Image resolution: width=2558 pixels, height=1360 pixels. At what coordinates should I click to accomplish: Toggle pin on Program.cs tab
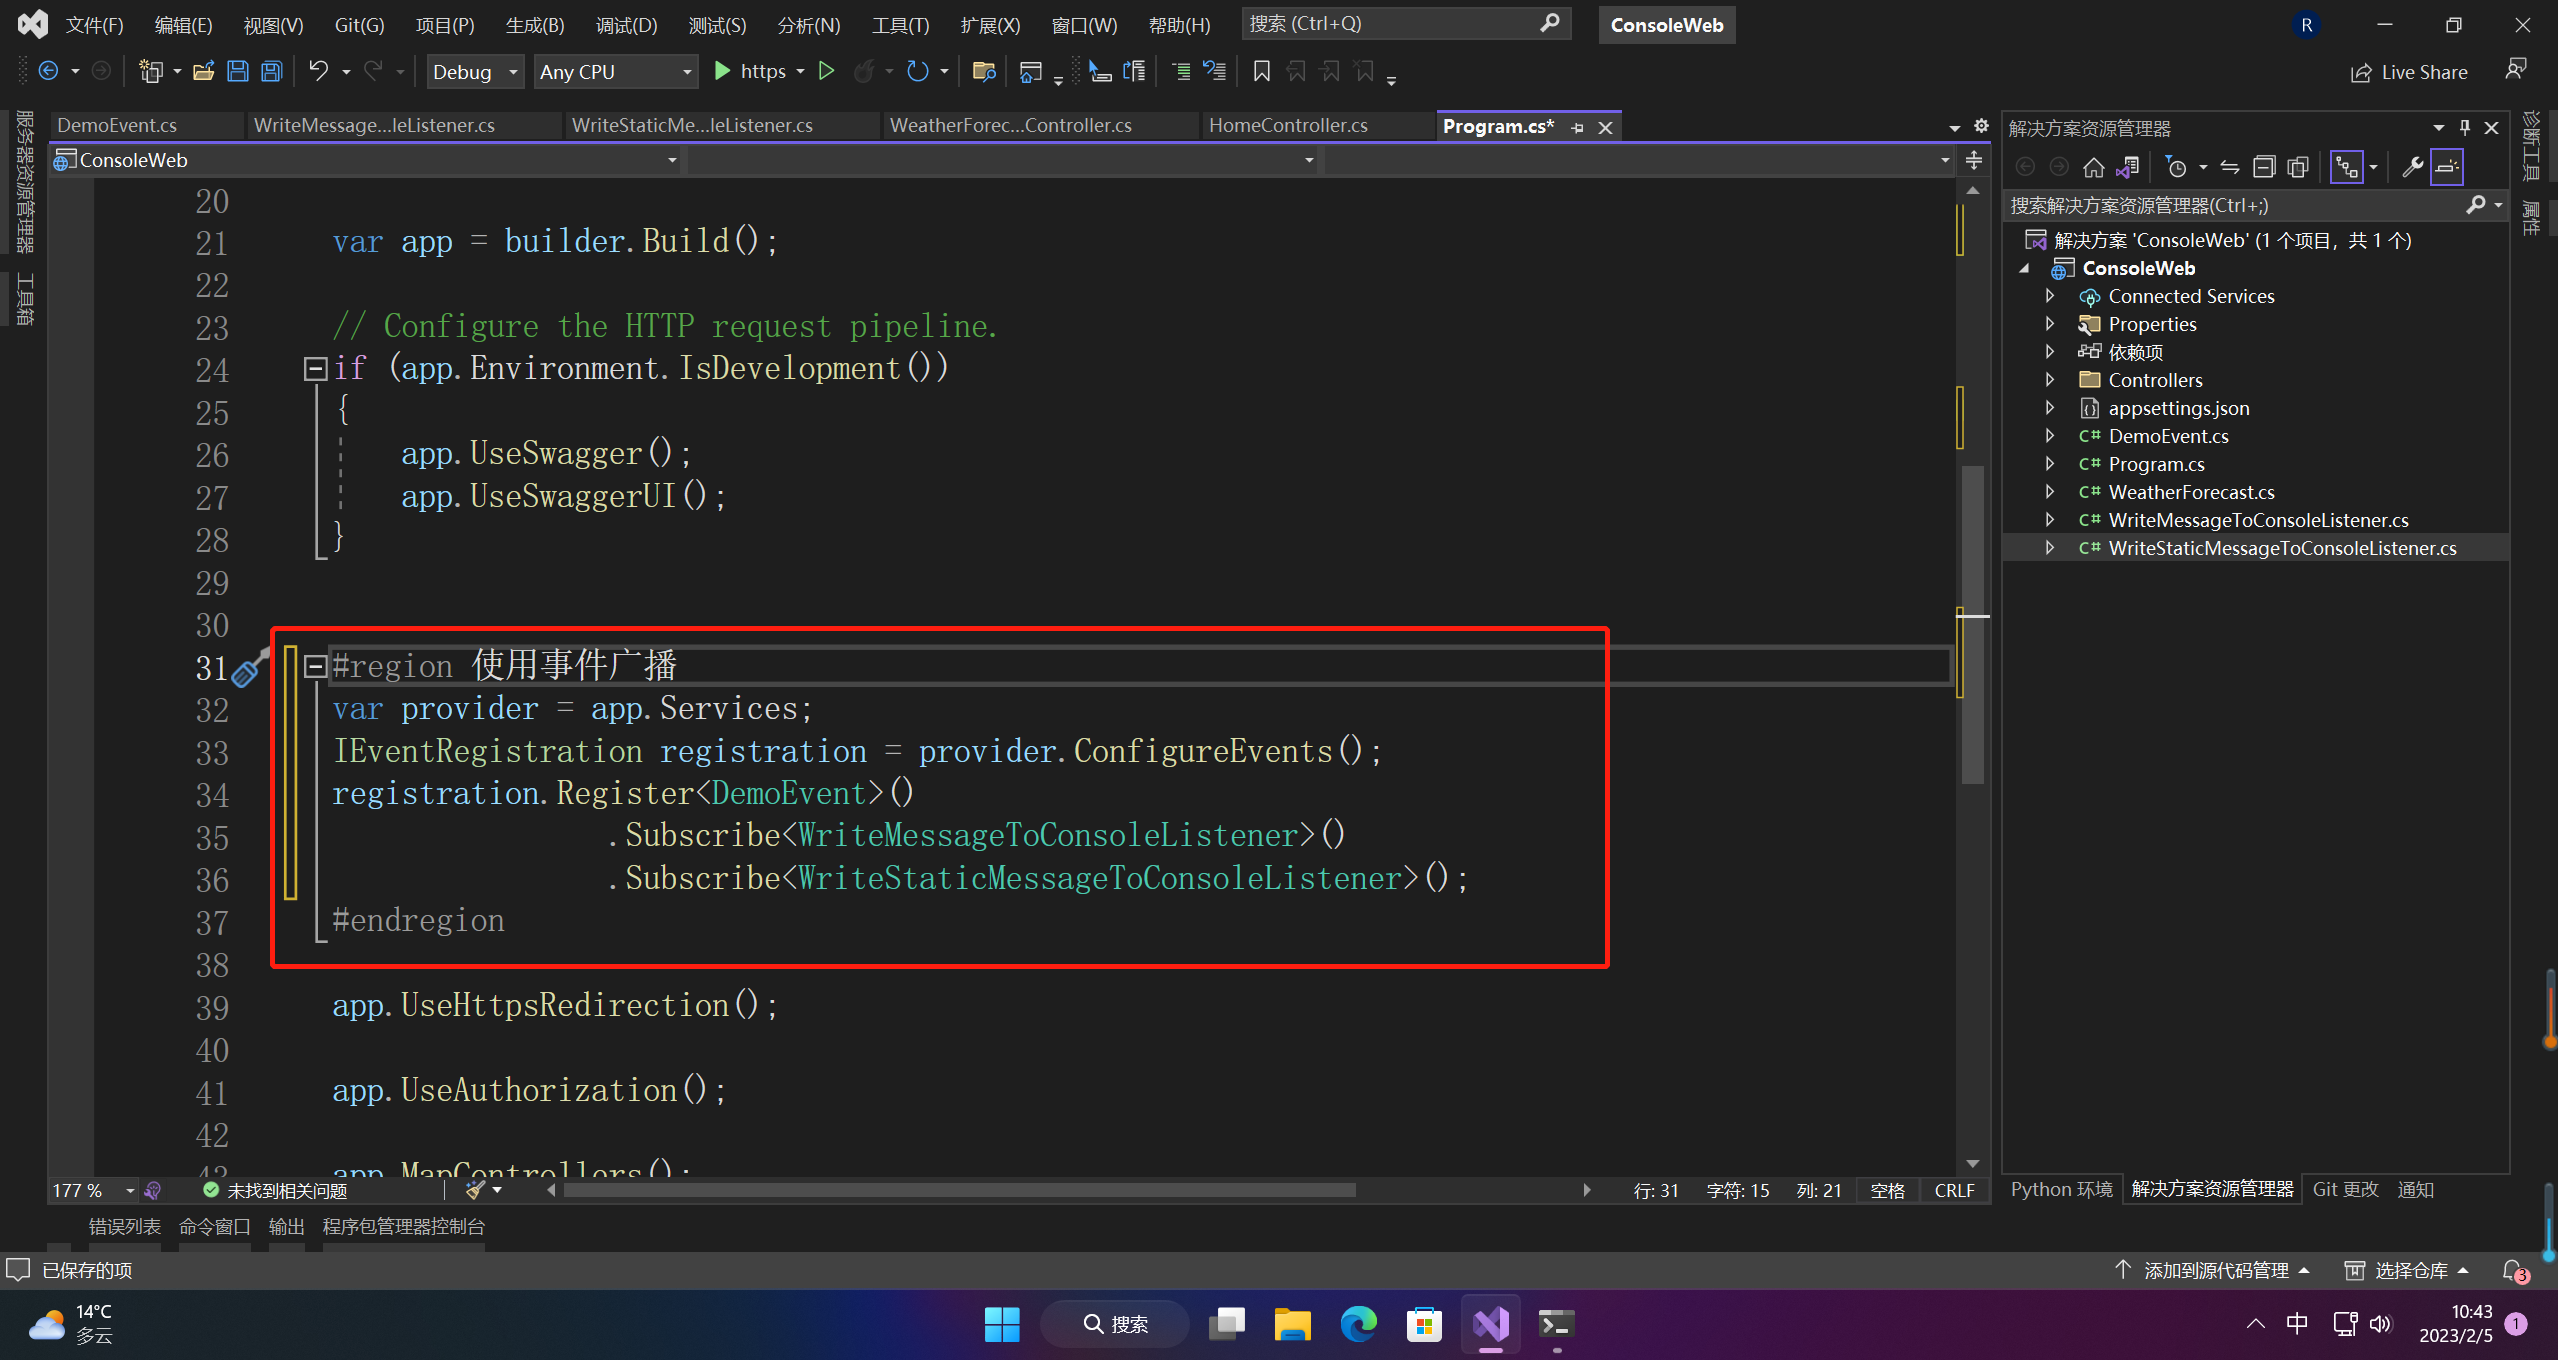point(1577,127)
